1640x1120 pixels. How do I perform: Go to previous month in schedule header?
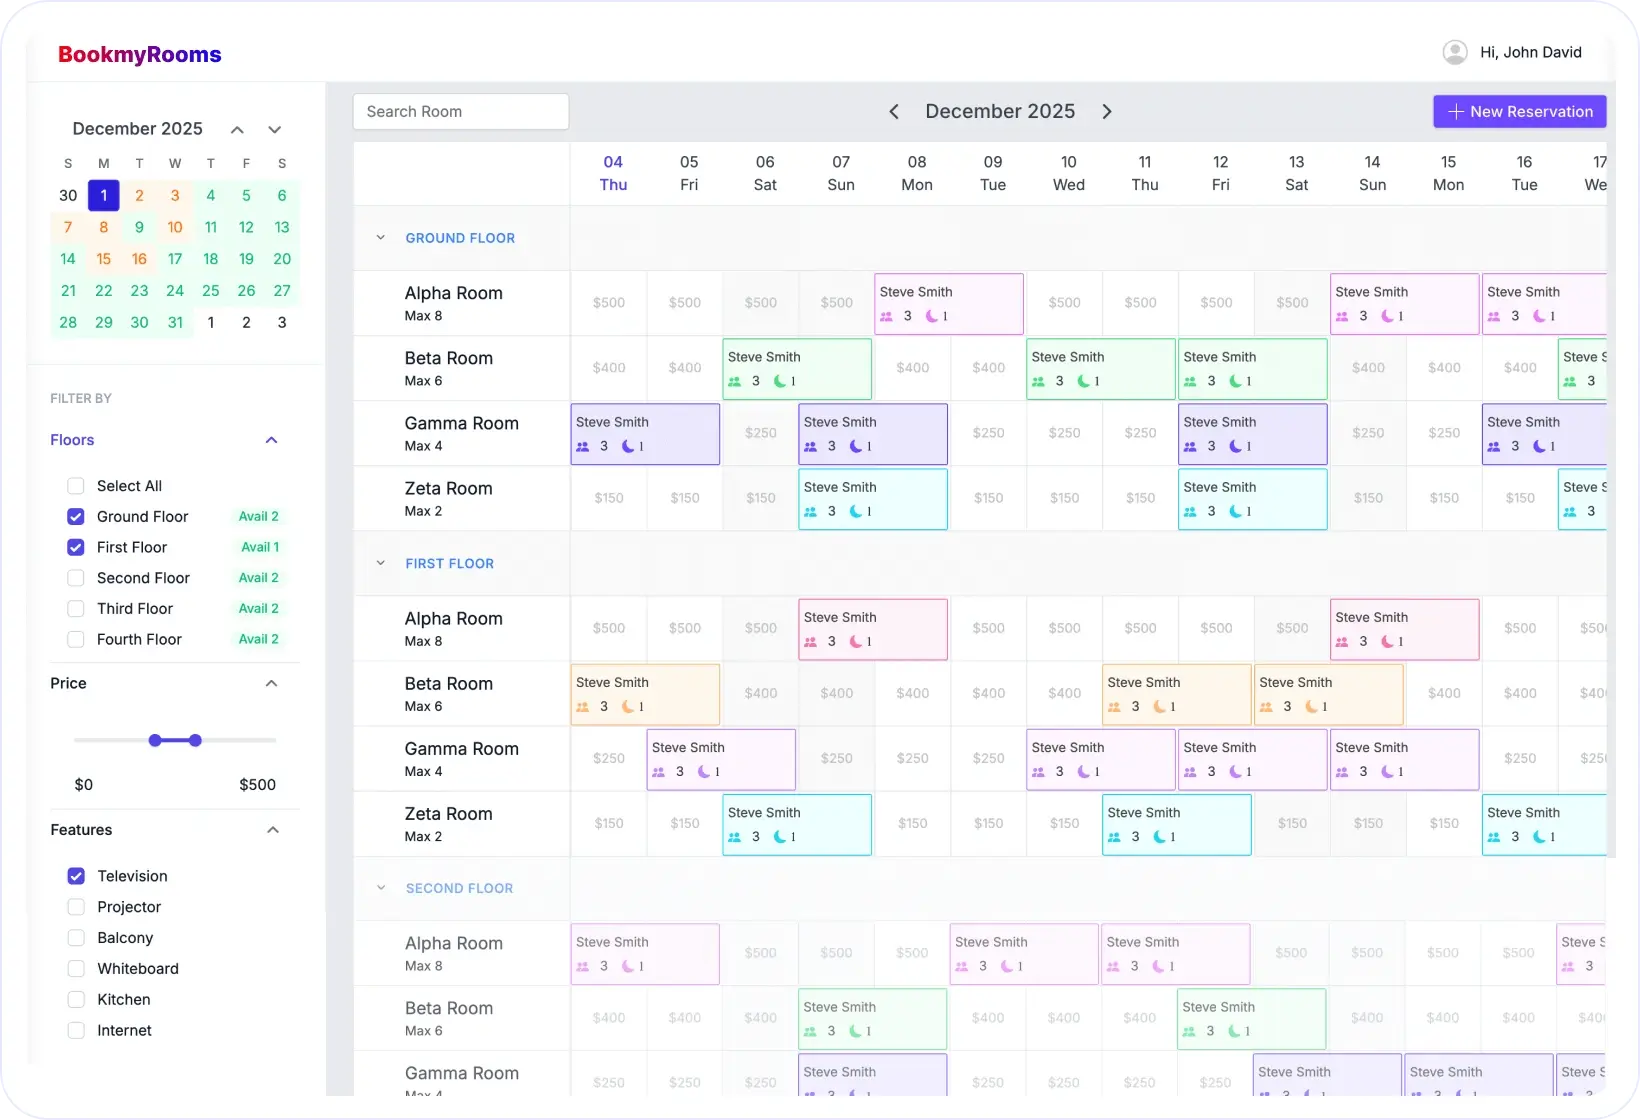tap(894, 112)
